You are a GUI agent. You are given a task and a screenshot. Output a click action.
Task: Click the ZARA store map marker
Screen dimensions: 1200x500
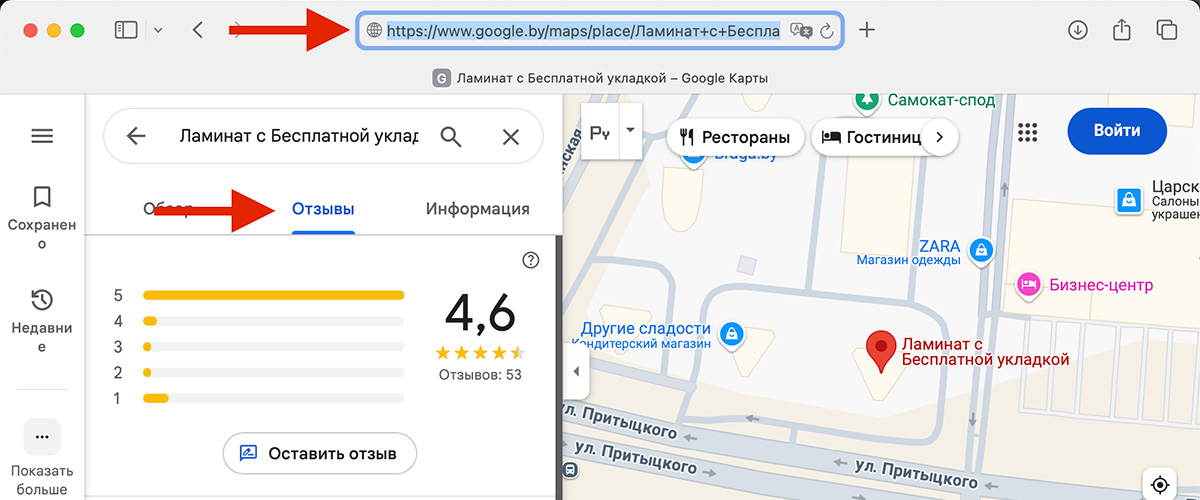pos(982,249)
